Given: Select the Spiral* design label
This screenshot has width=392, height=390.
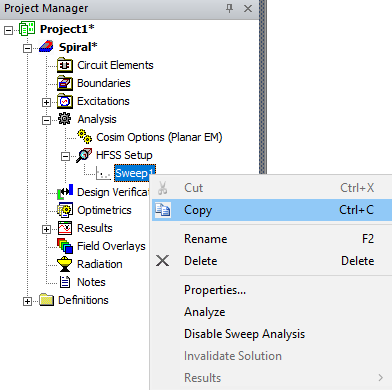Looking at the screenshot, I should coord(78,47).
